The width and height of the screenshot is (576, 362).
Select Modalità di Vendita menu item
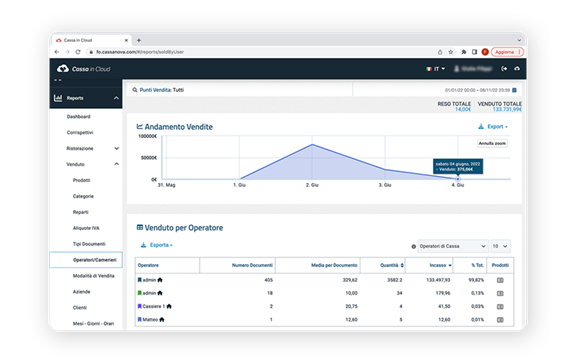(93, 276)
